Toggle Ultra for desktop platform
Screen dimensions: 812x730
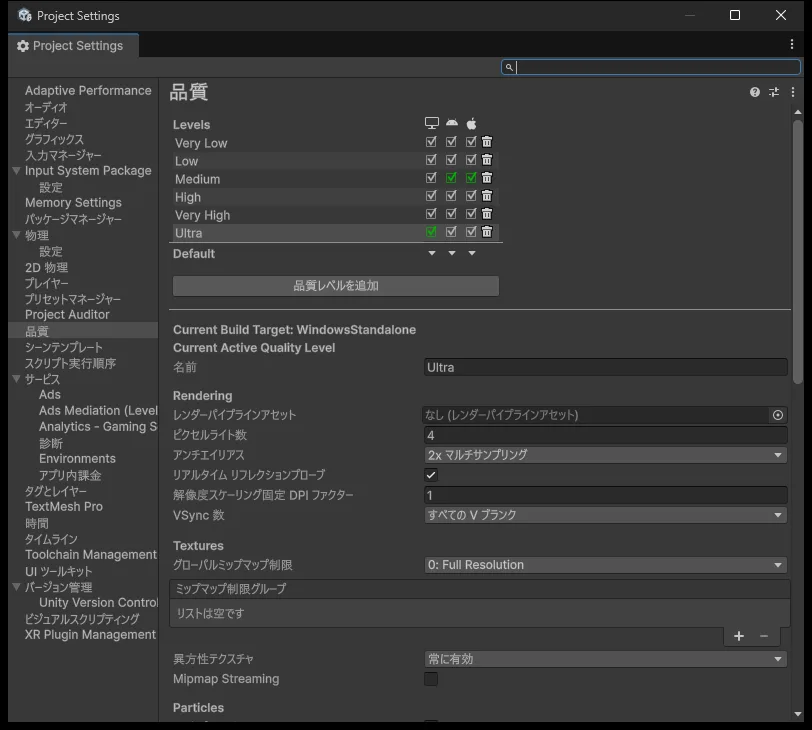pos(431,231)
